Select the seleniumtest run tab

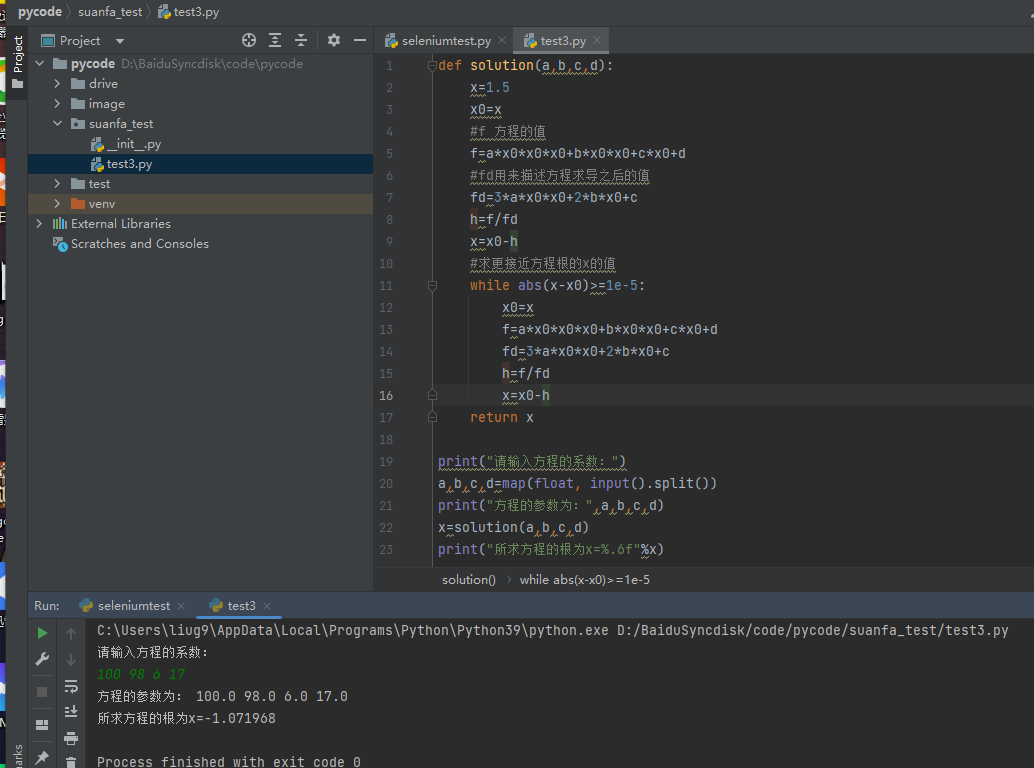tap(133, 606)
